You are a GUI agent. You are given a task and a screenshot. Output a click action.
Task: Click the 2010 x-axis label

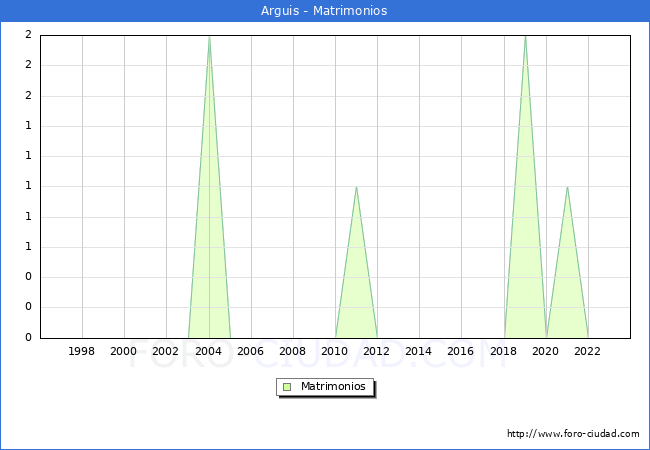(335, 351)
